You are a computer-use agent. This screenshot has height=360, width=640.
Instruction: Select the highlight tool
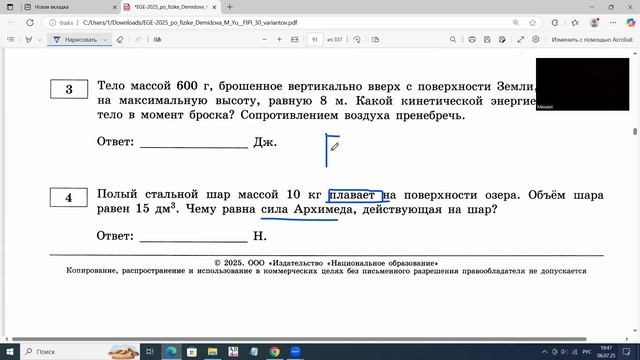pyautogui.click(x=29, y=40)
